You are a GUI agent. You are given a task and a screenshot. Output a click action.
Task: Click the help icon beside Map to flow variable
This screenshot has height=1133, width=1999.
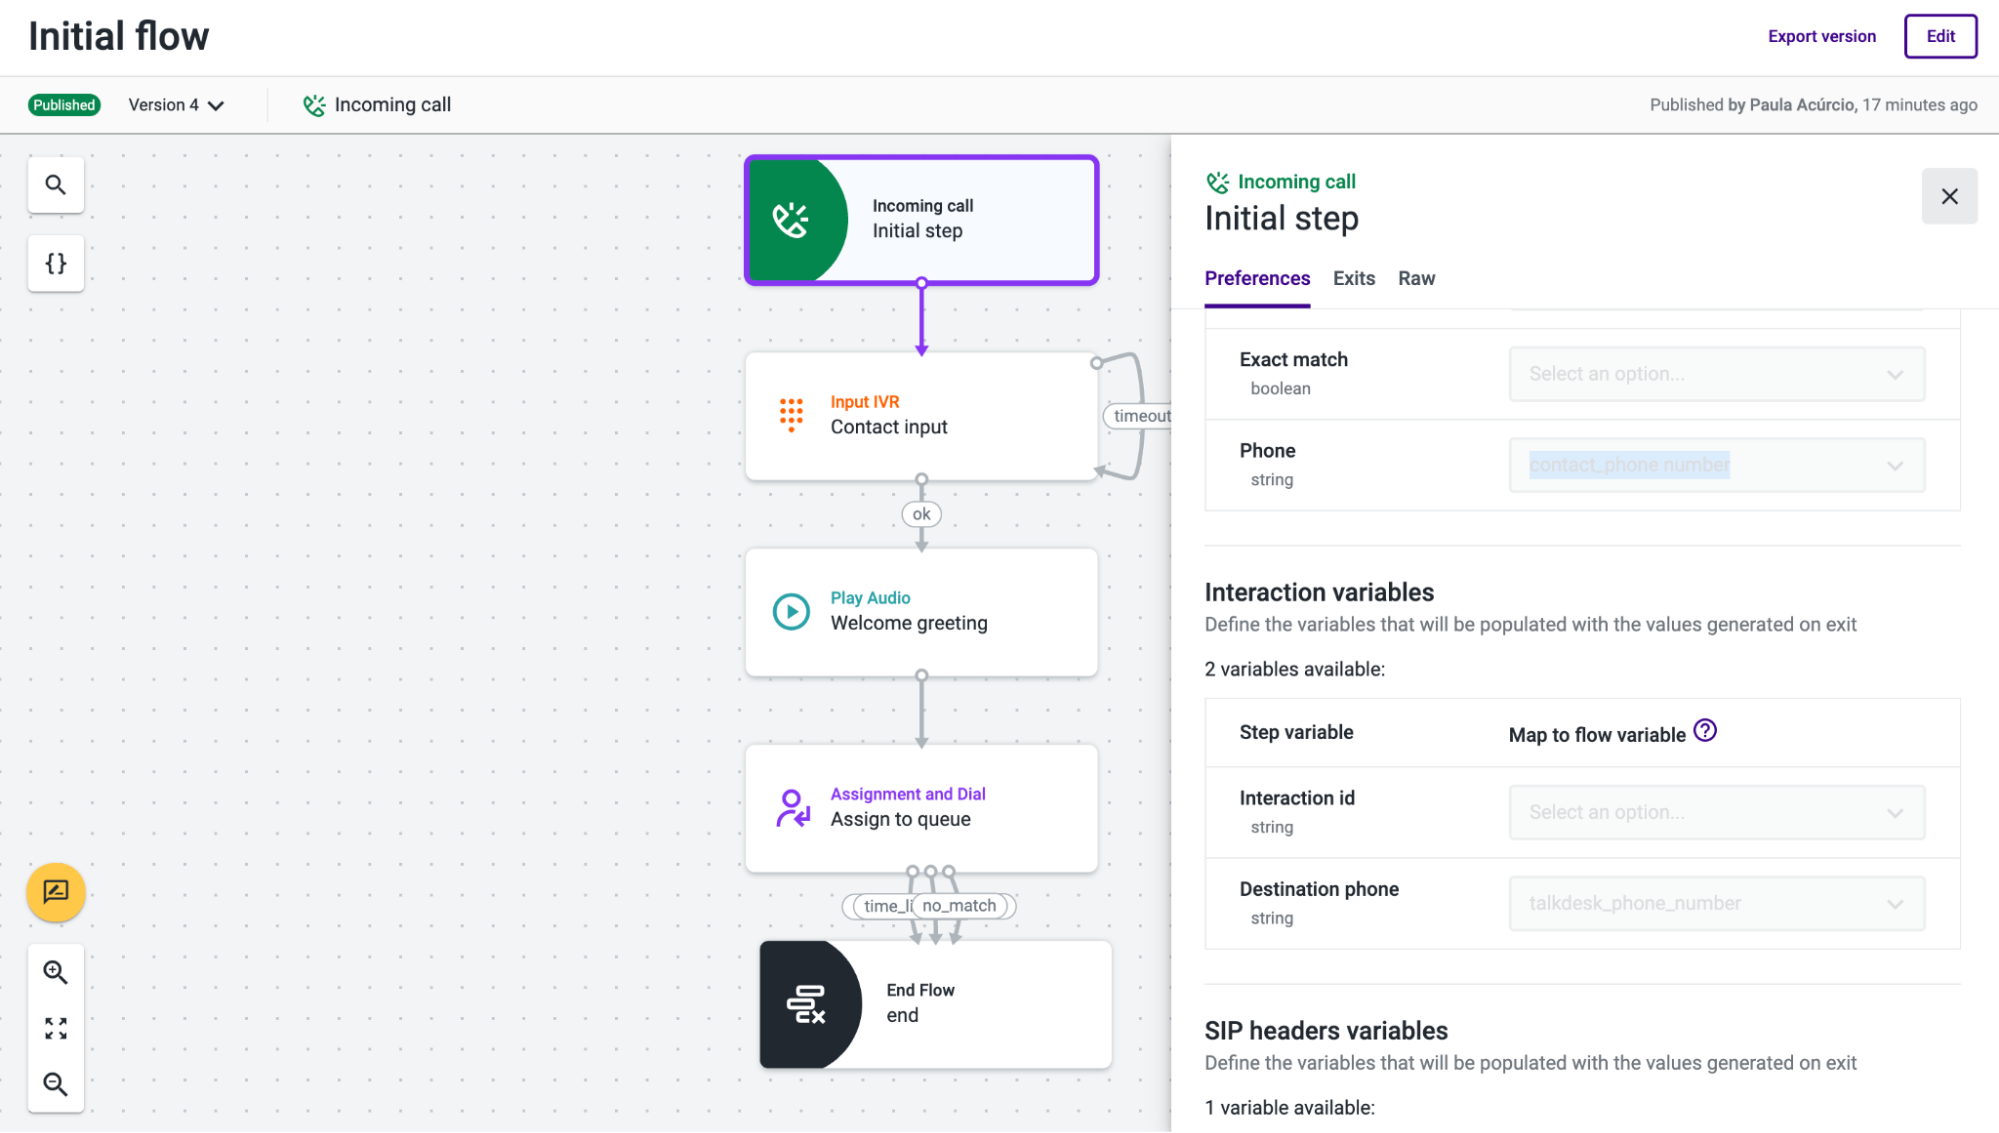pyautogui.click(x=1705, y=731)
